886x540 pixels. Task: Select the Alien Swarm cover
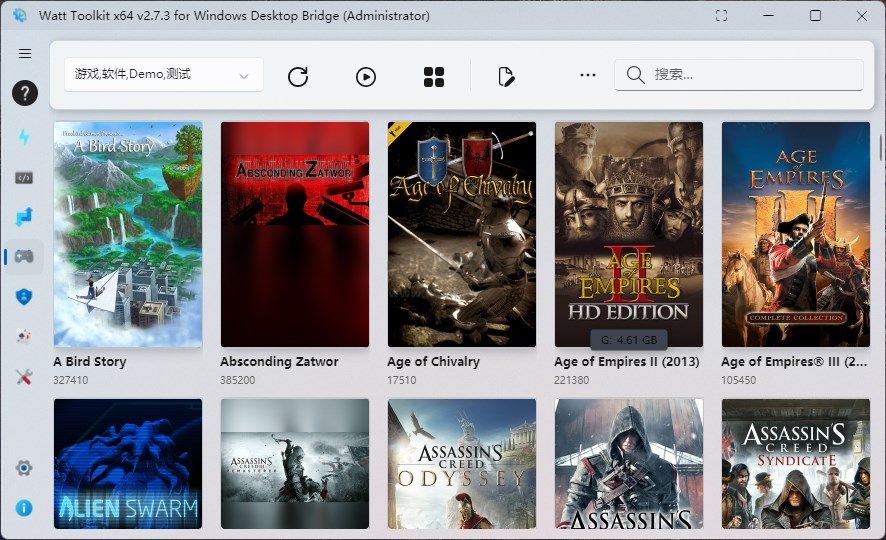click(128, 464)
